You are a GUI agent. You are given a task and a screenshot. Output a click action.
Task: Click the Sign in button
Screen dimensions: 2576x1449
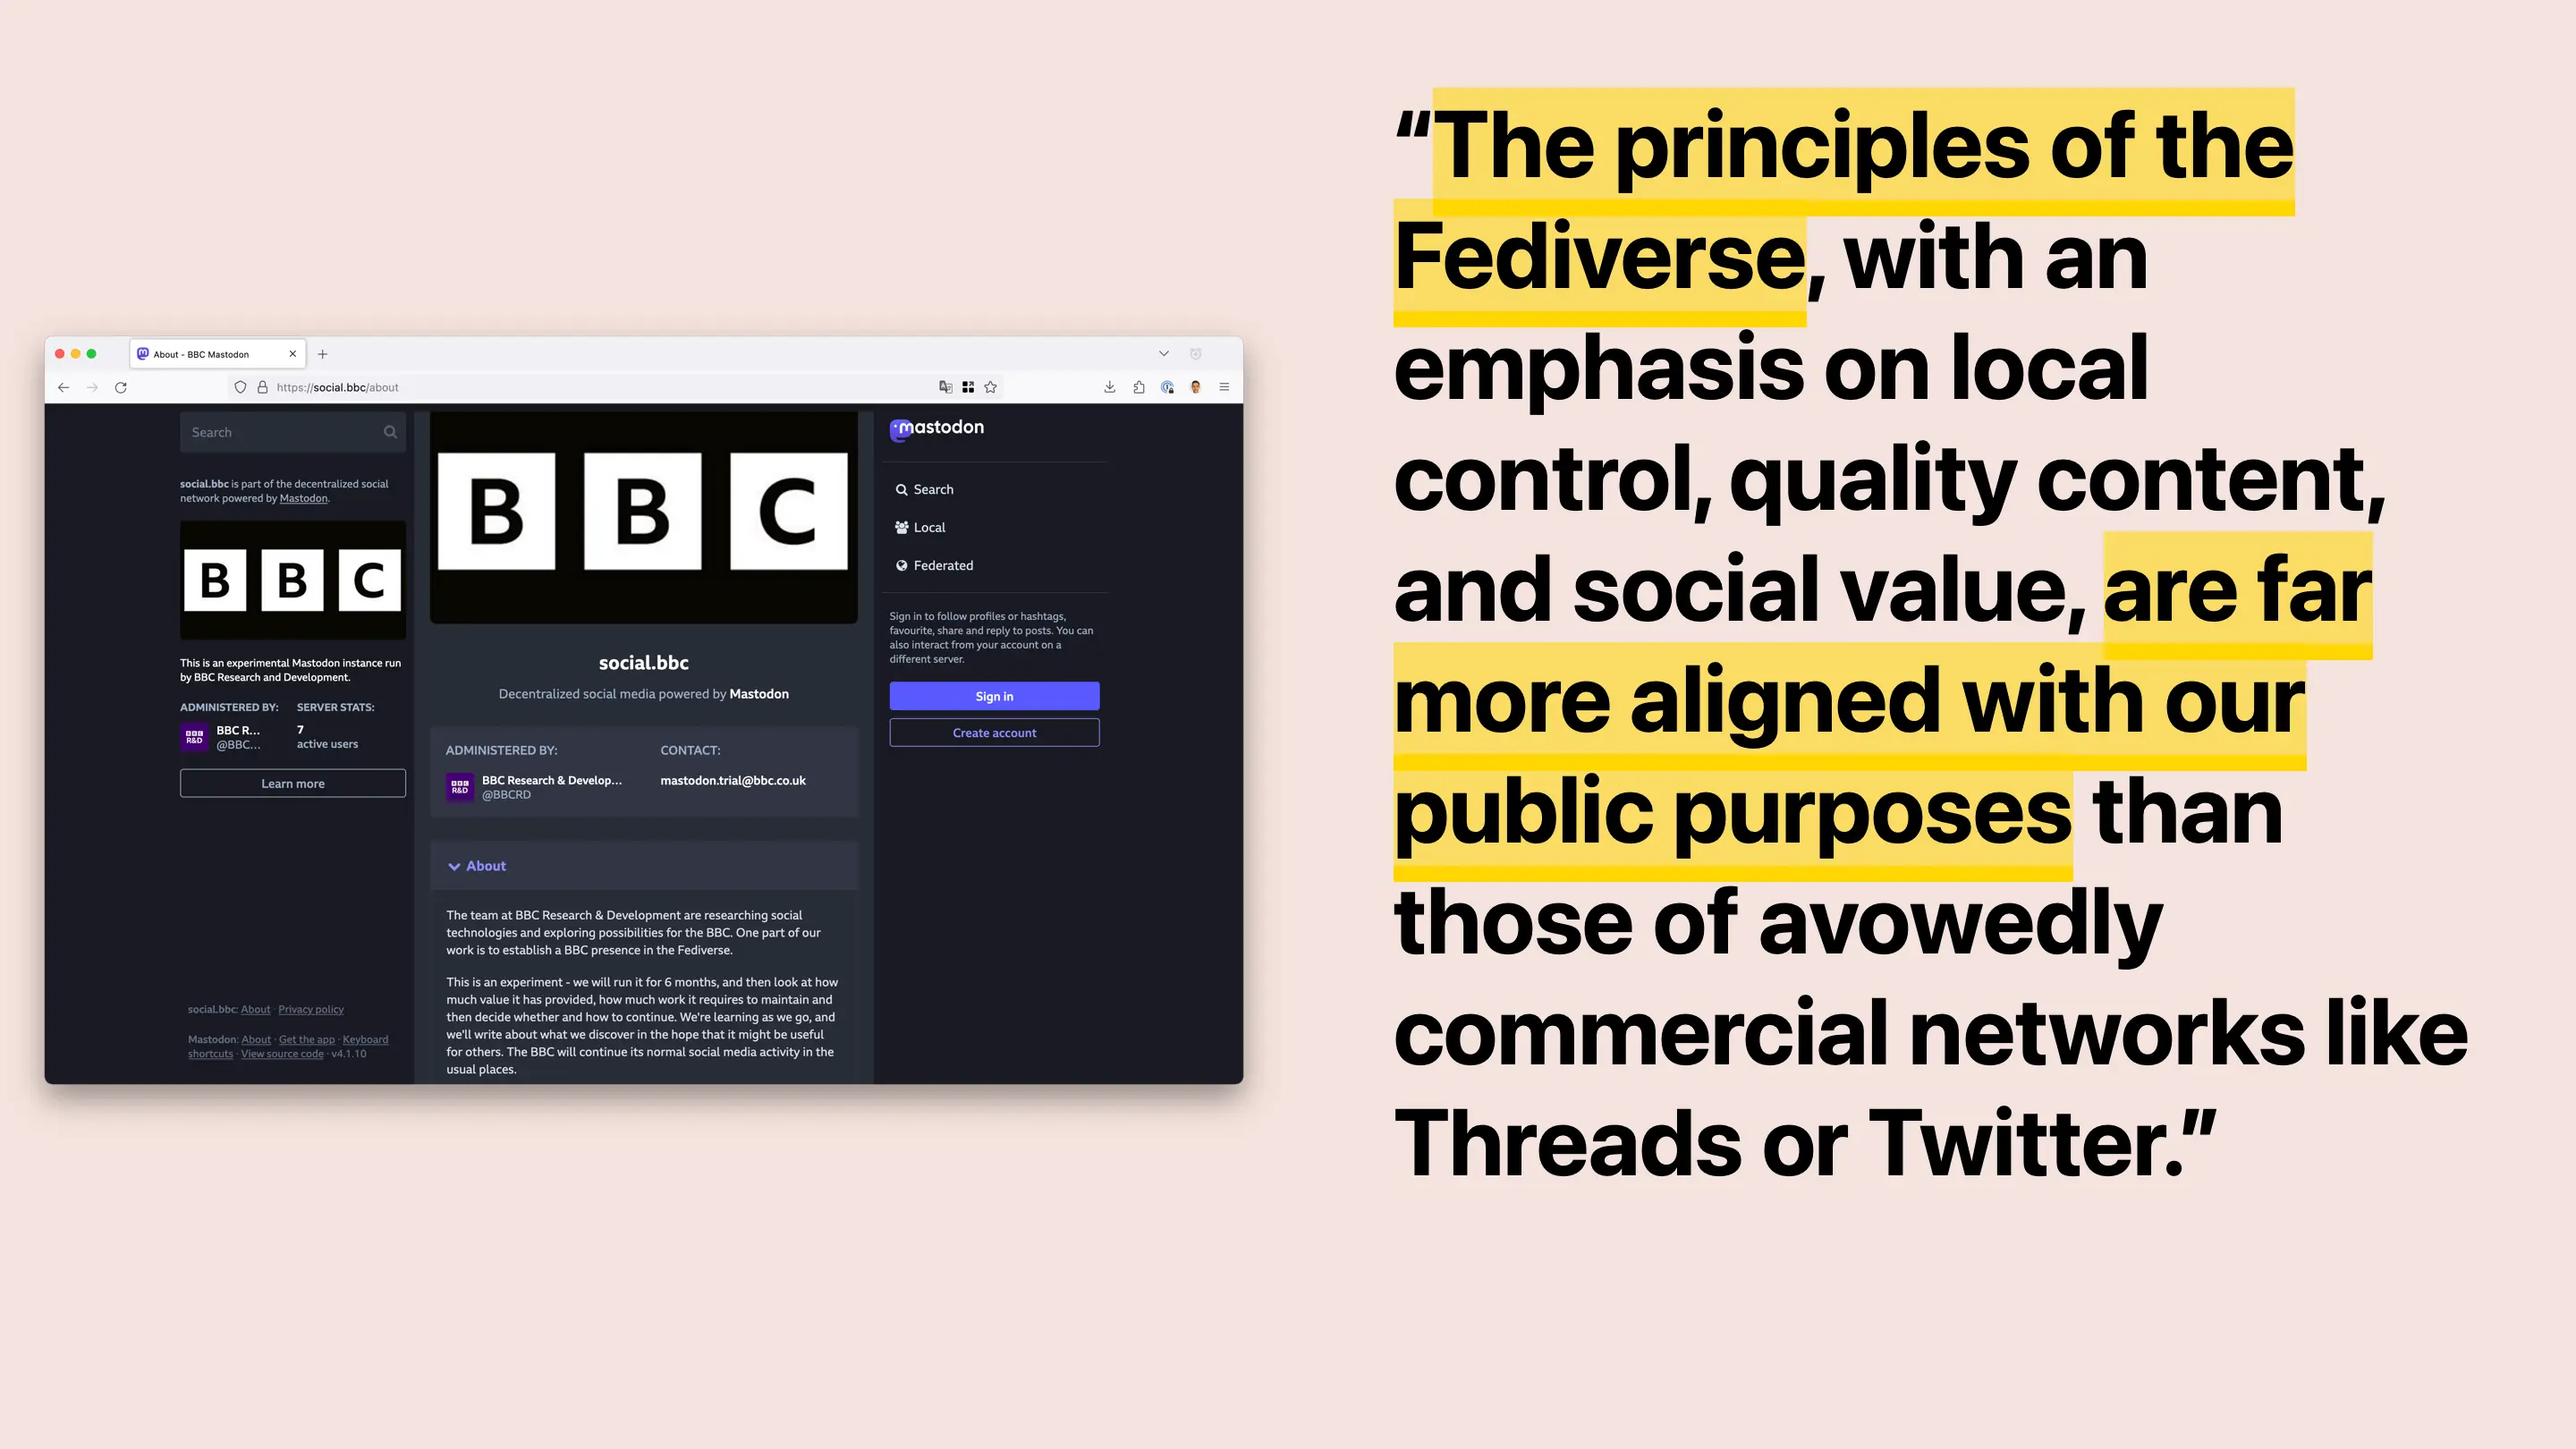(995, 695)
